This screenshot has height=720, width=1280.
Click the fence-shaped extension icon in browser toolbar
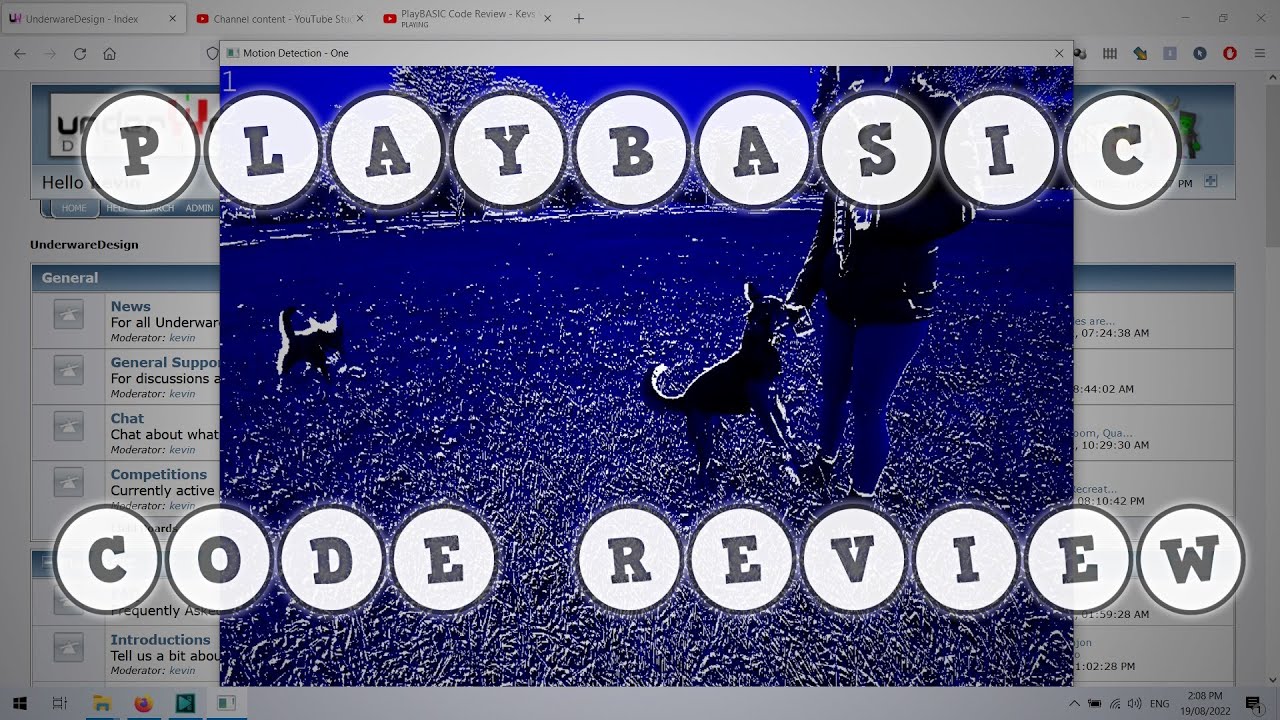pyautogui.click(x=1110, y=54)
